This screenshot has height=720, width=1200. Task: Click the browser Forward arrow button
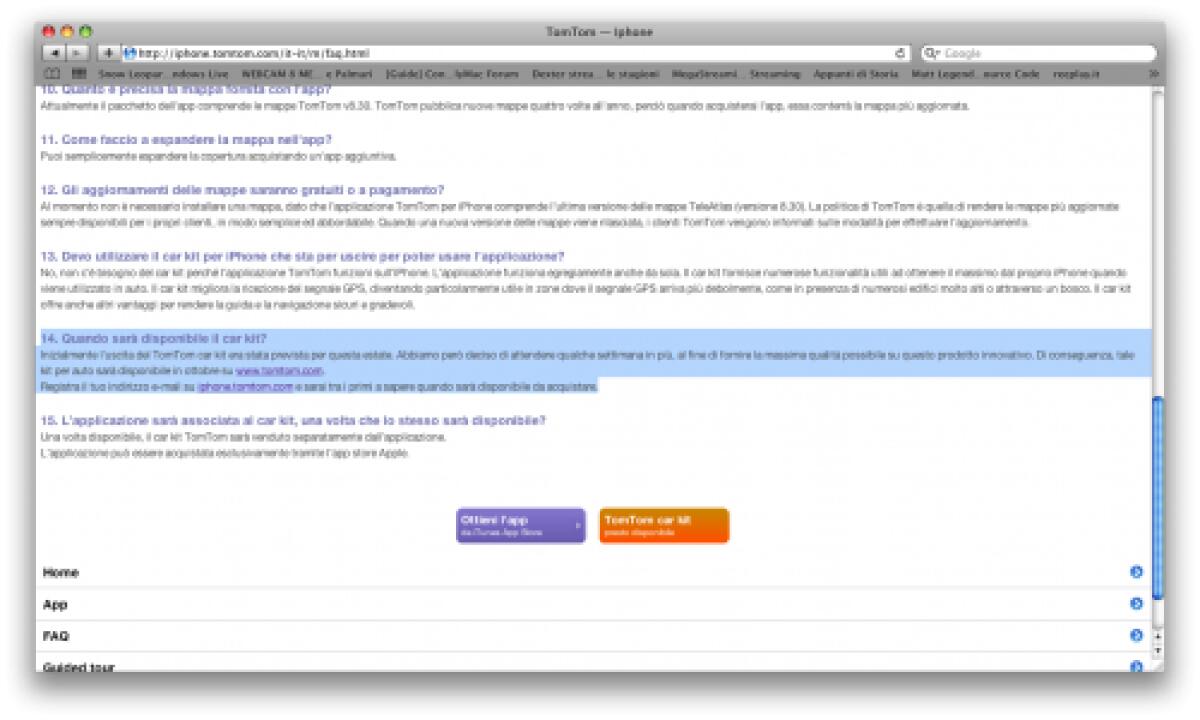(77, 53)
